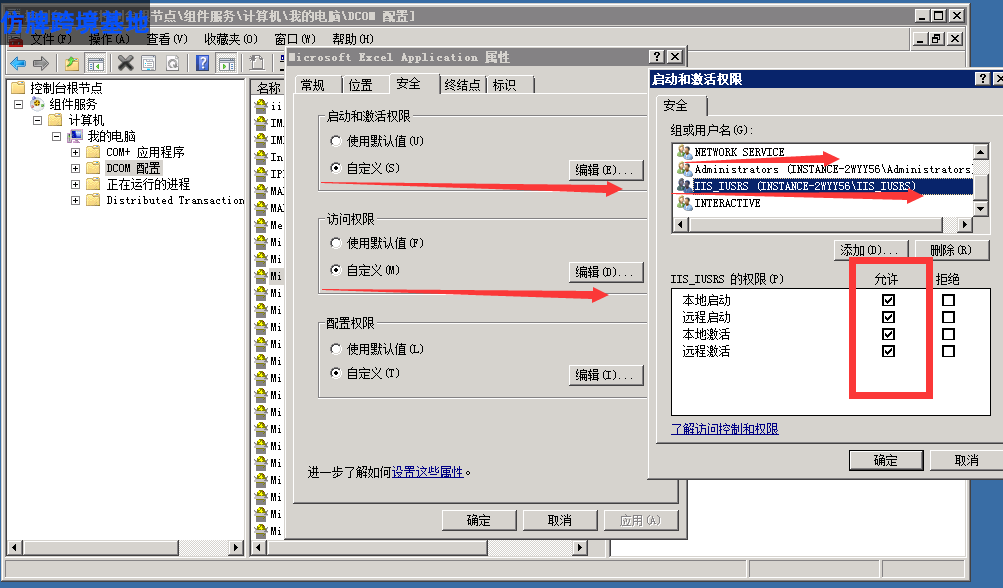Select the 我的电脑 computer icon
1003x588 pixels.
tap(75, 136)
